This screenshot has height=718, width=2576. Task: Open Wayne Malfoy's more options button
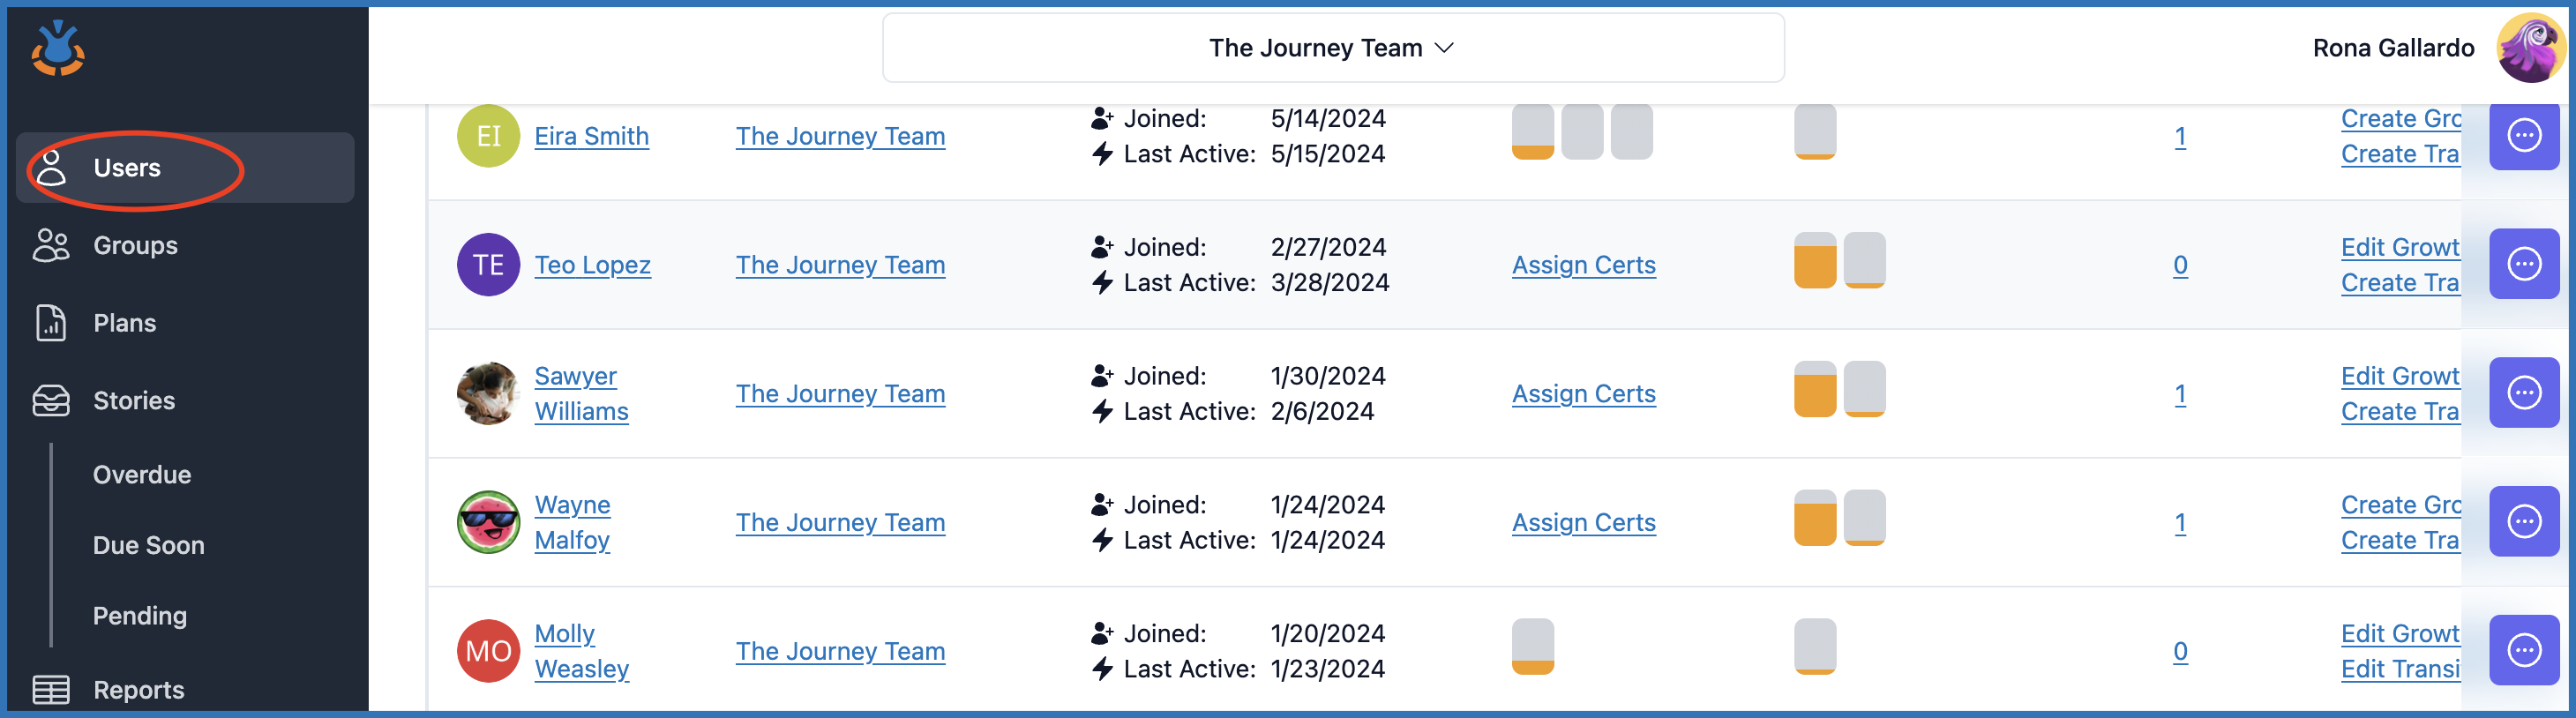(2523, 522)
